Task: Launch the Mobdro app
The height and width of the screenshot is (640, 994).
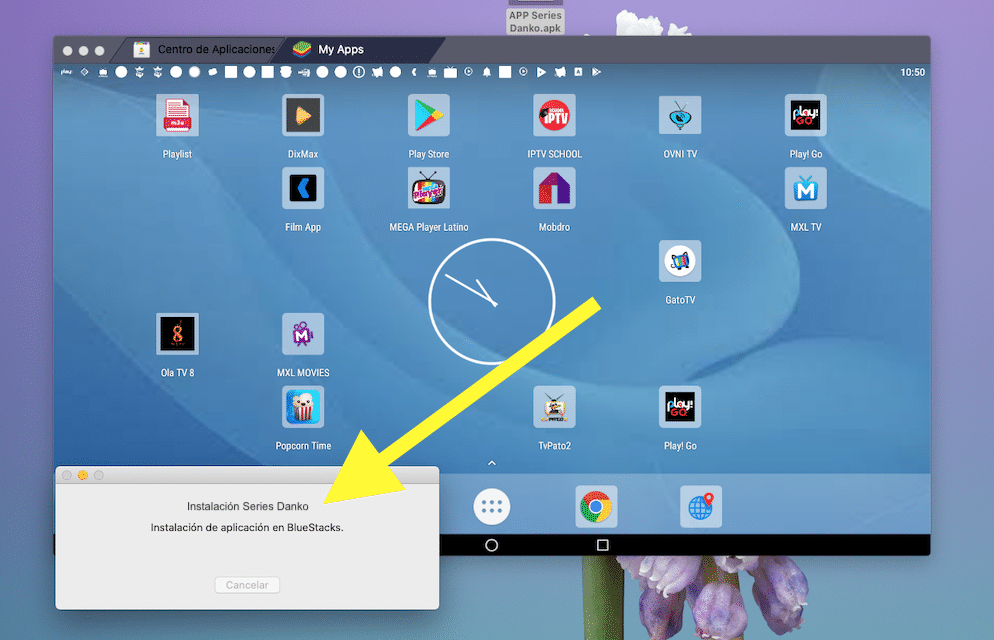Action: click(554, 189)
